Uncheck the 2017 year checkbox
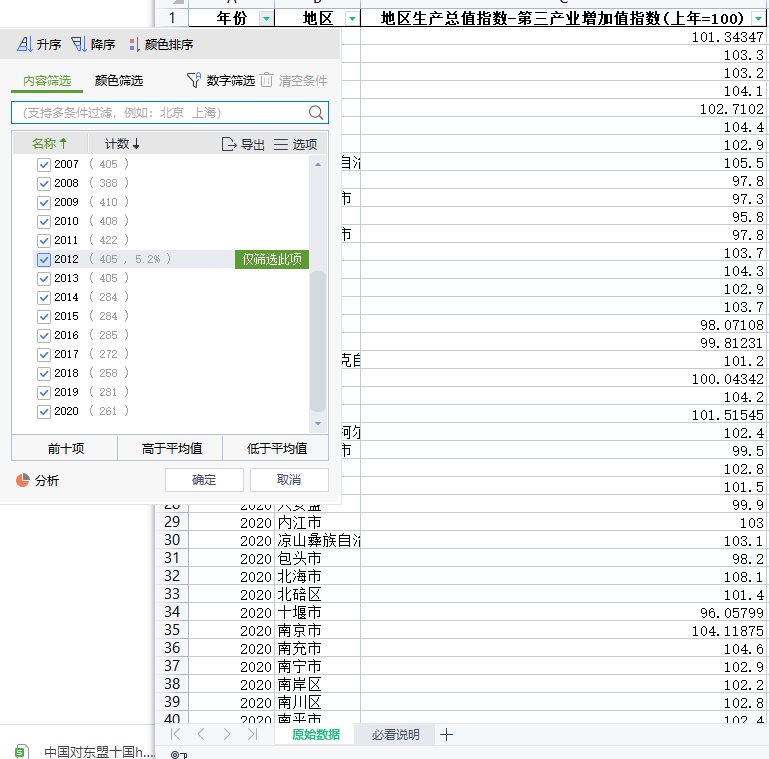769x759 pixels. 44,354
